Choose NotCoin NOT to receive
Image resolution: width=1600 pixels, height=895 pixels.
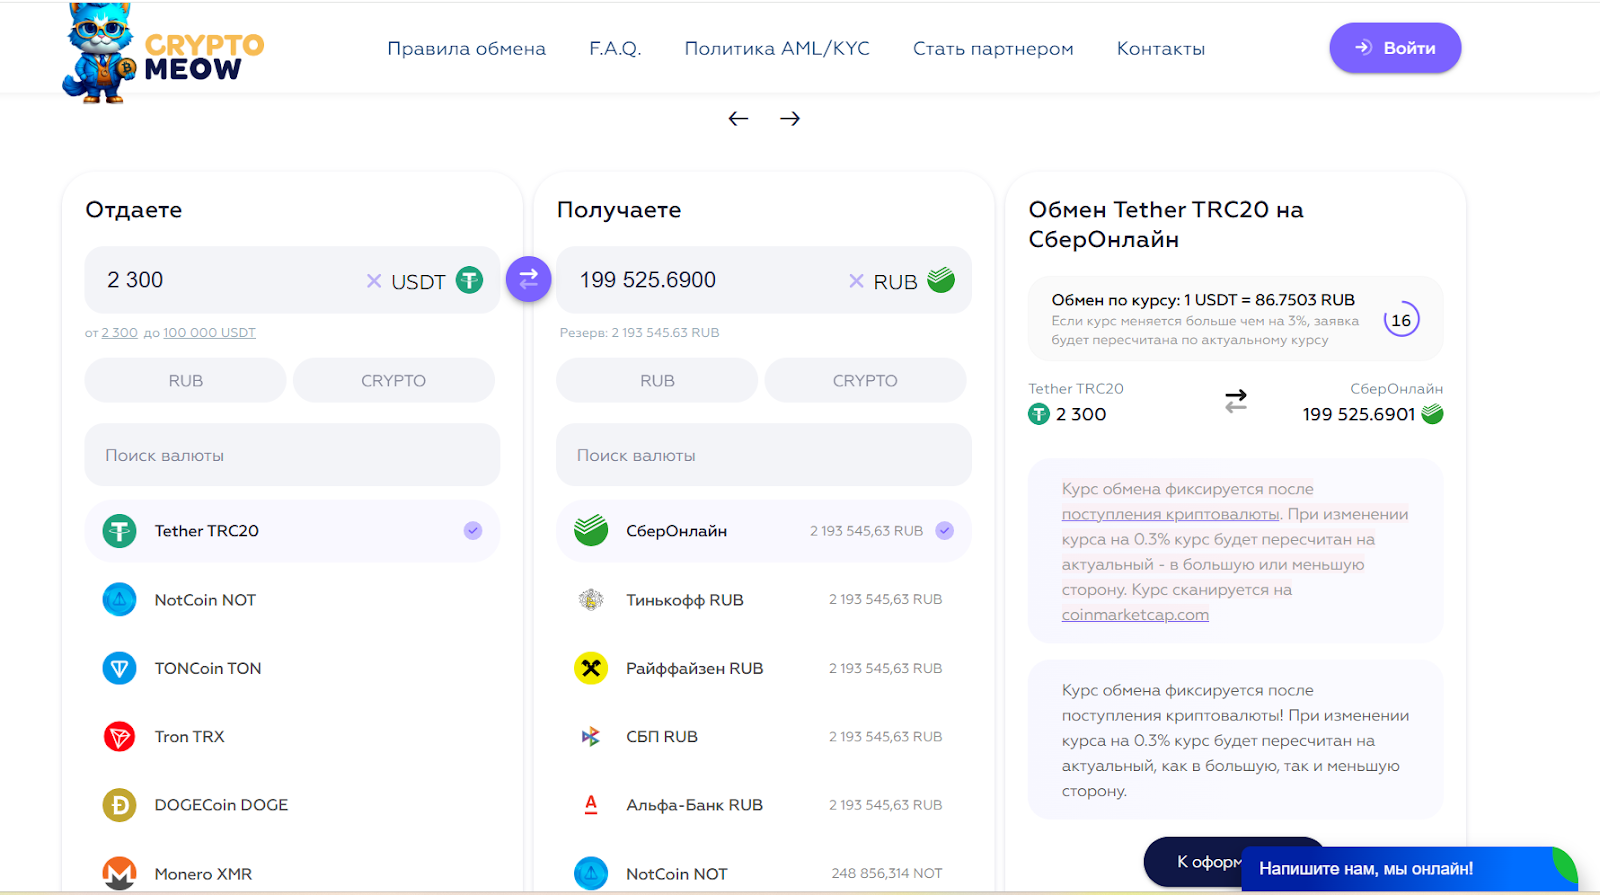click(x=764, y=873)
